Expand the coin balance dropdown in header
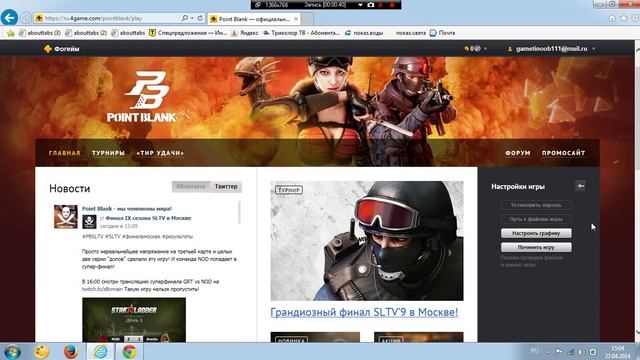This screenshot has width=640, height=360. point(476,49)
